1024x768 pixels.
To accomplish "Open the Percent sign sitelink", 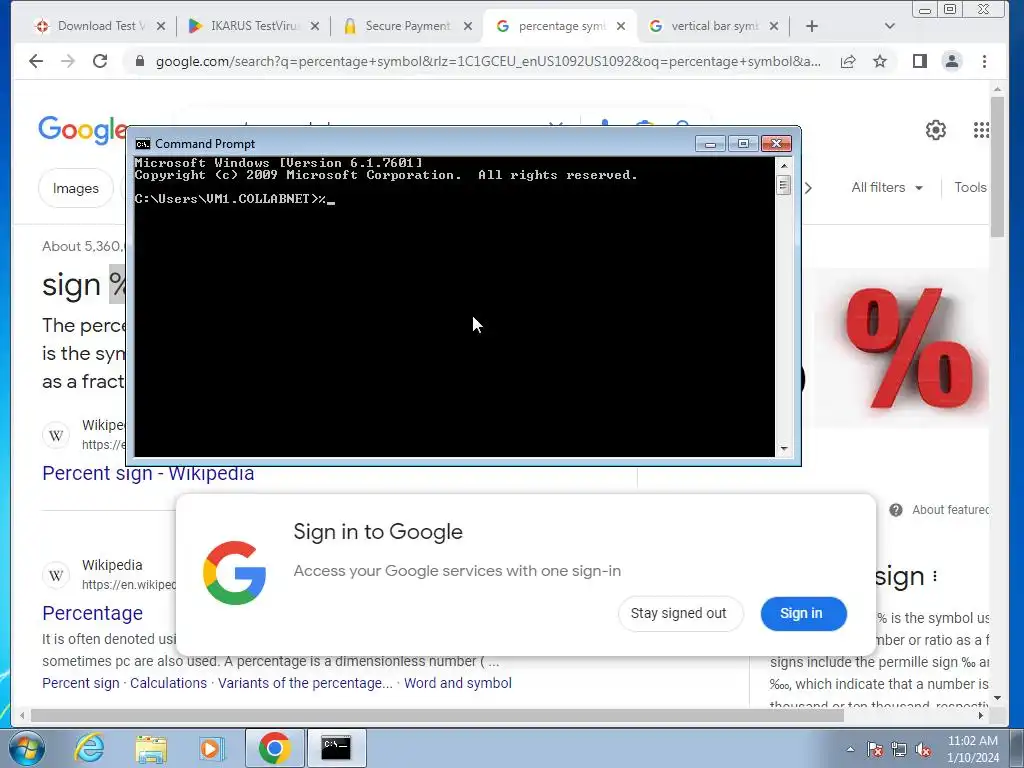I will [x=81, y=683].
